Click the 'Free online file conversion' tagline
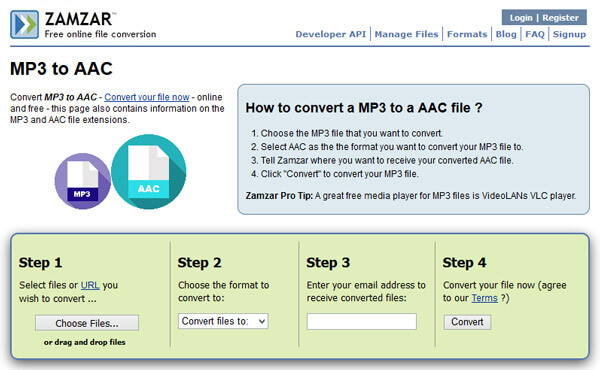Viewport: 600px width, 370px height. [x=100, y=34]
